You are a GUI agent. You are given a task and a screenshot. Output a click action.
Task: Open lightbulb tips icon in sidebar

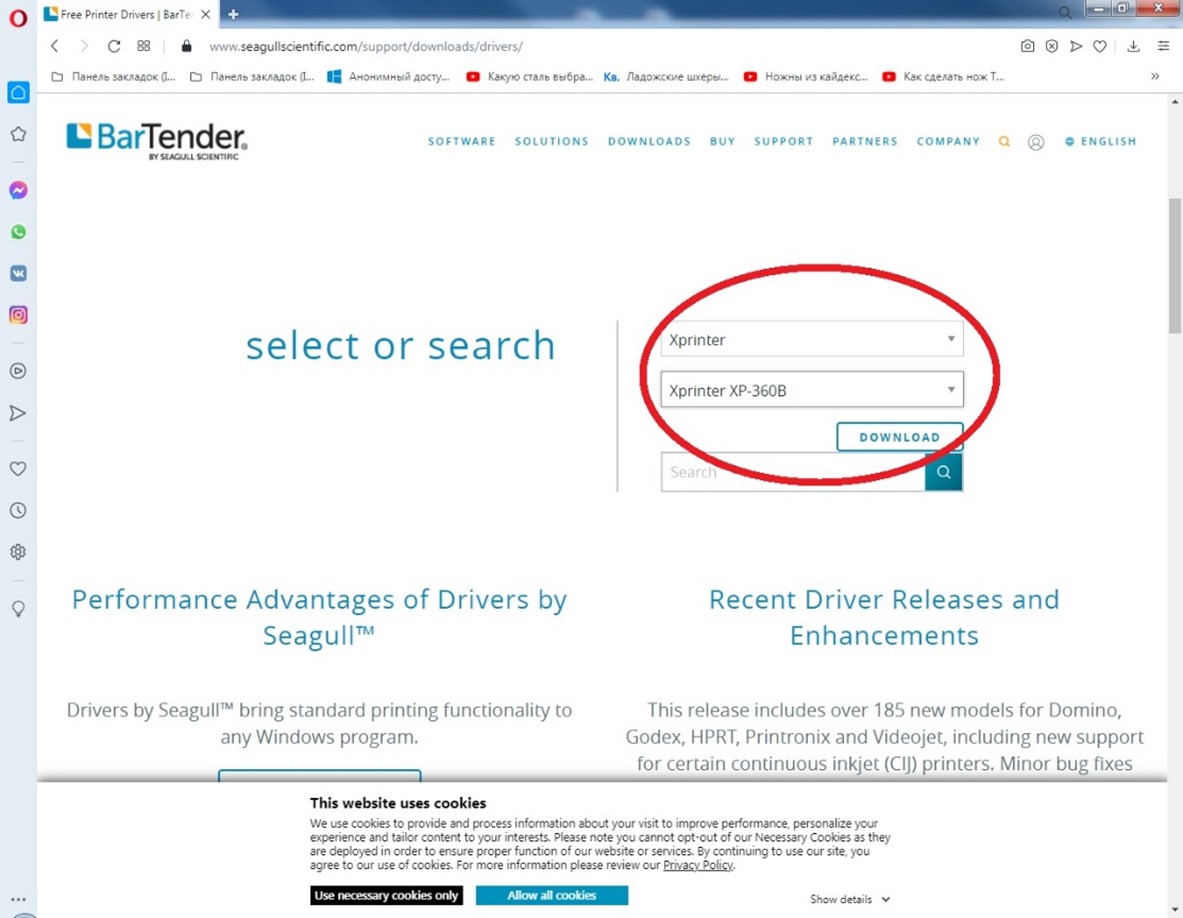point(18,609)
